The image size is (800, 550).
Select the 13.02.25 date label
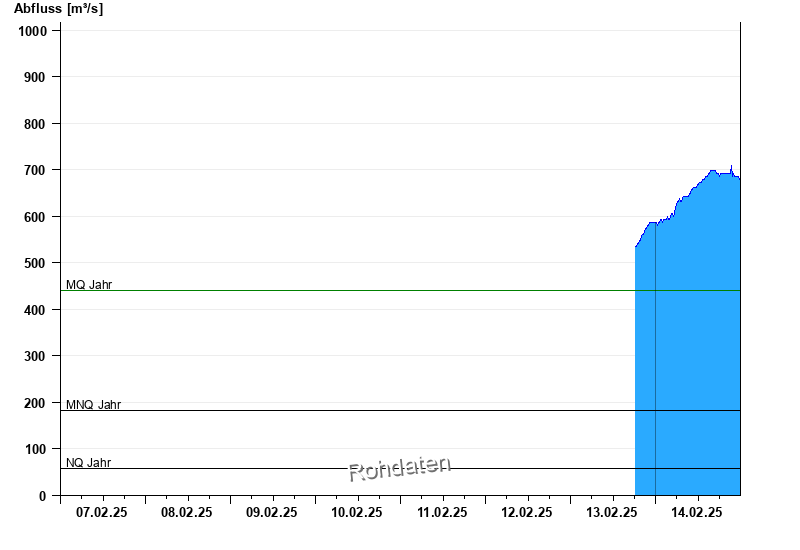coord(612,513)
